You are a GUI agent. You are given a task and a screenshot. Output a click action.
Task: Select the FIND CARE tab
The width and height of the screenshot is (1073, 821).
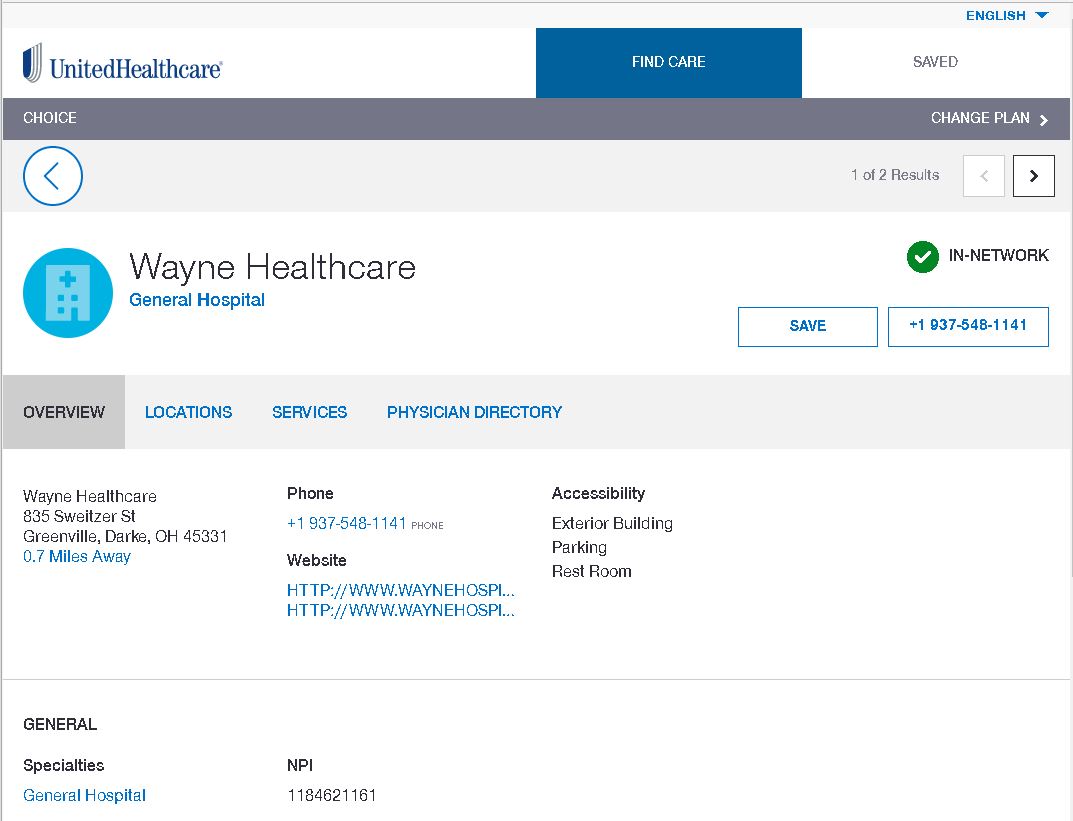tap(669, 62)
